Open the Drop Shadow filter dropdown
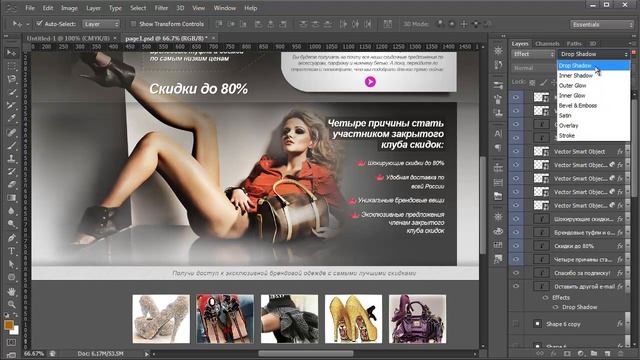 point(593,54)
